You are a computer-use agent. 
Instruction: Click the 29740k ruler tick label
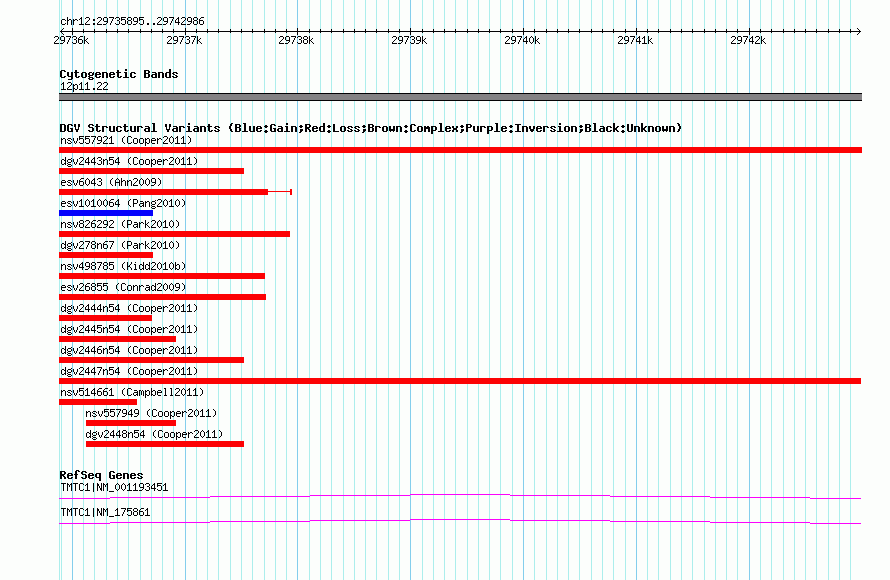(x=522, y=40)
